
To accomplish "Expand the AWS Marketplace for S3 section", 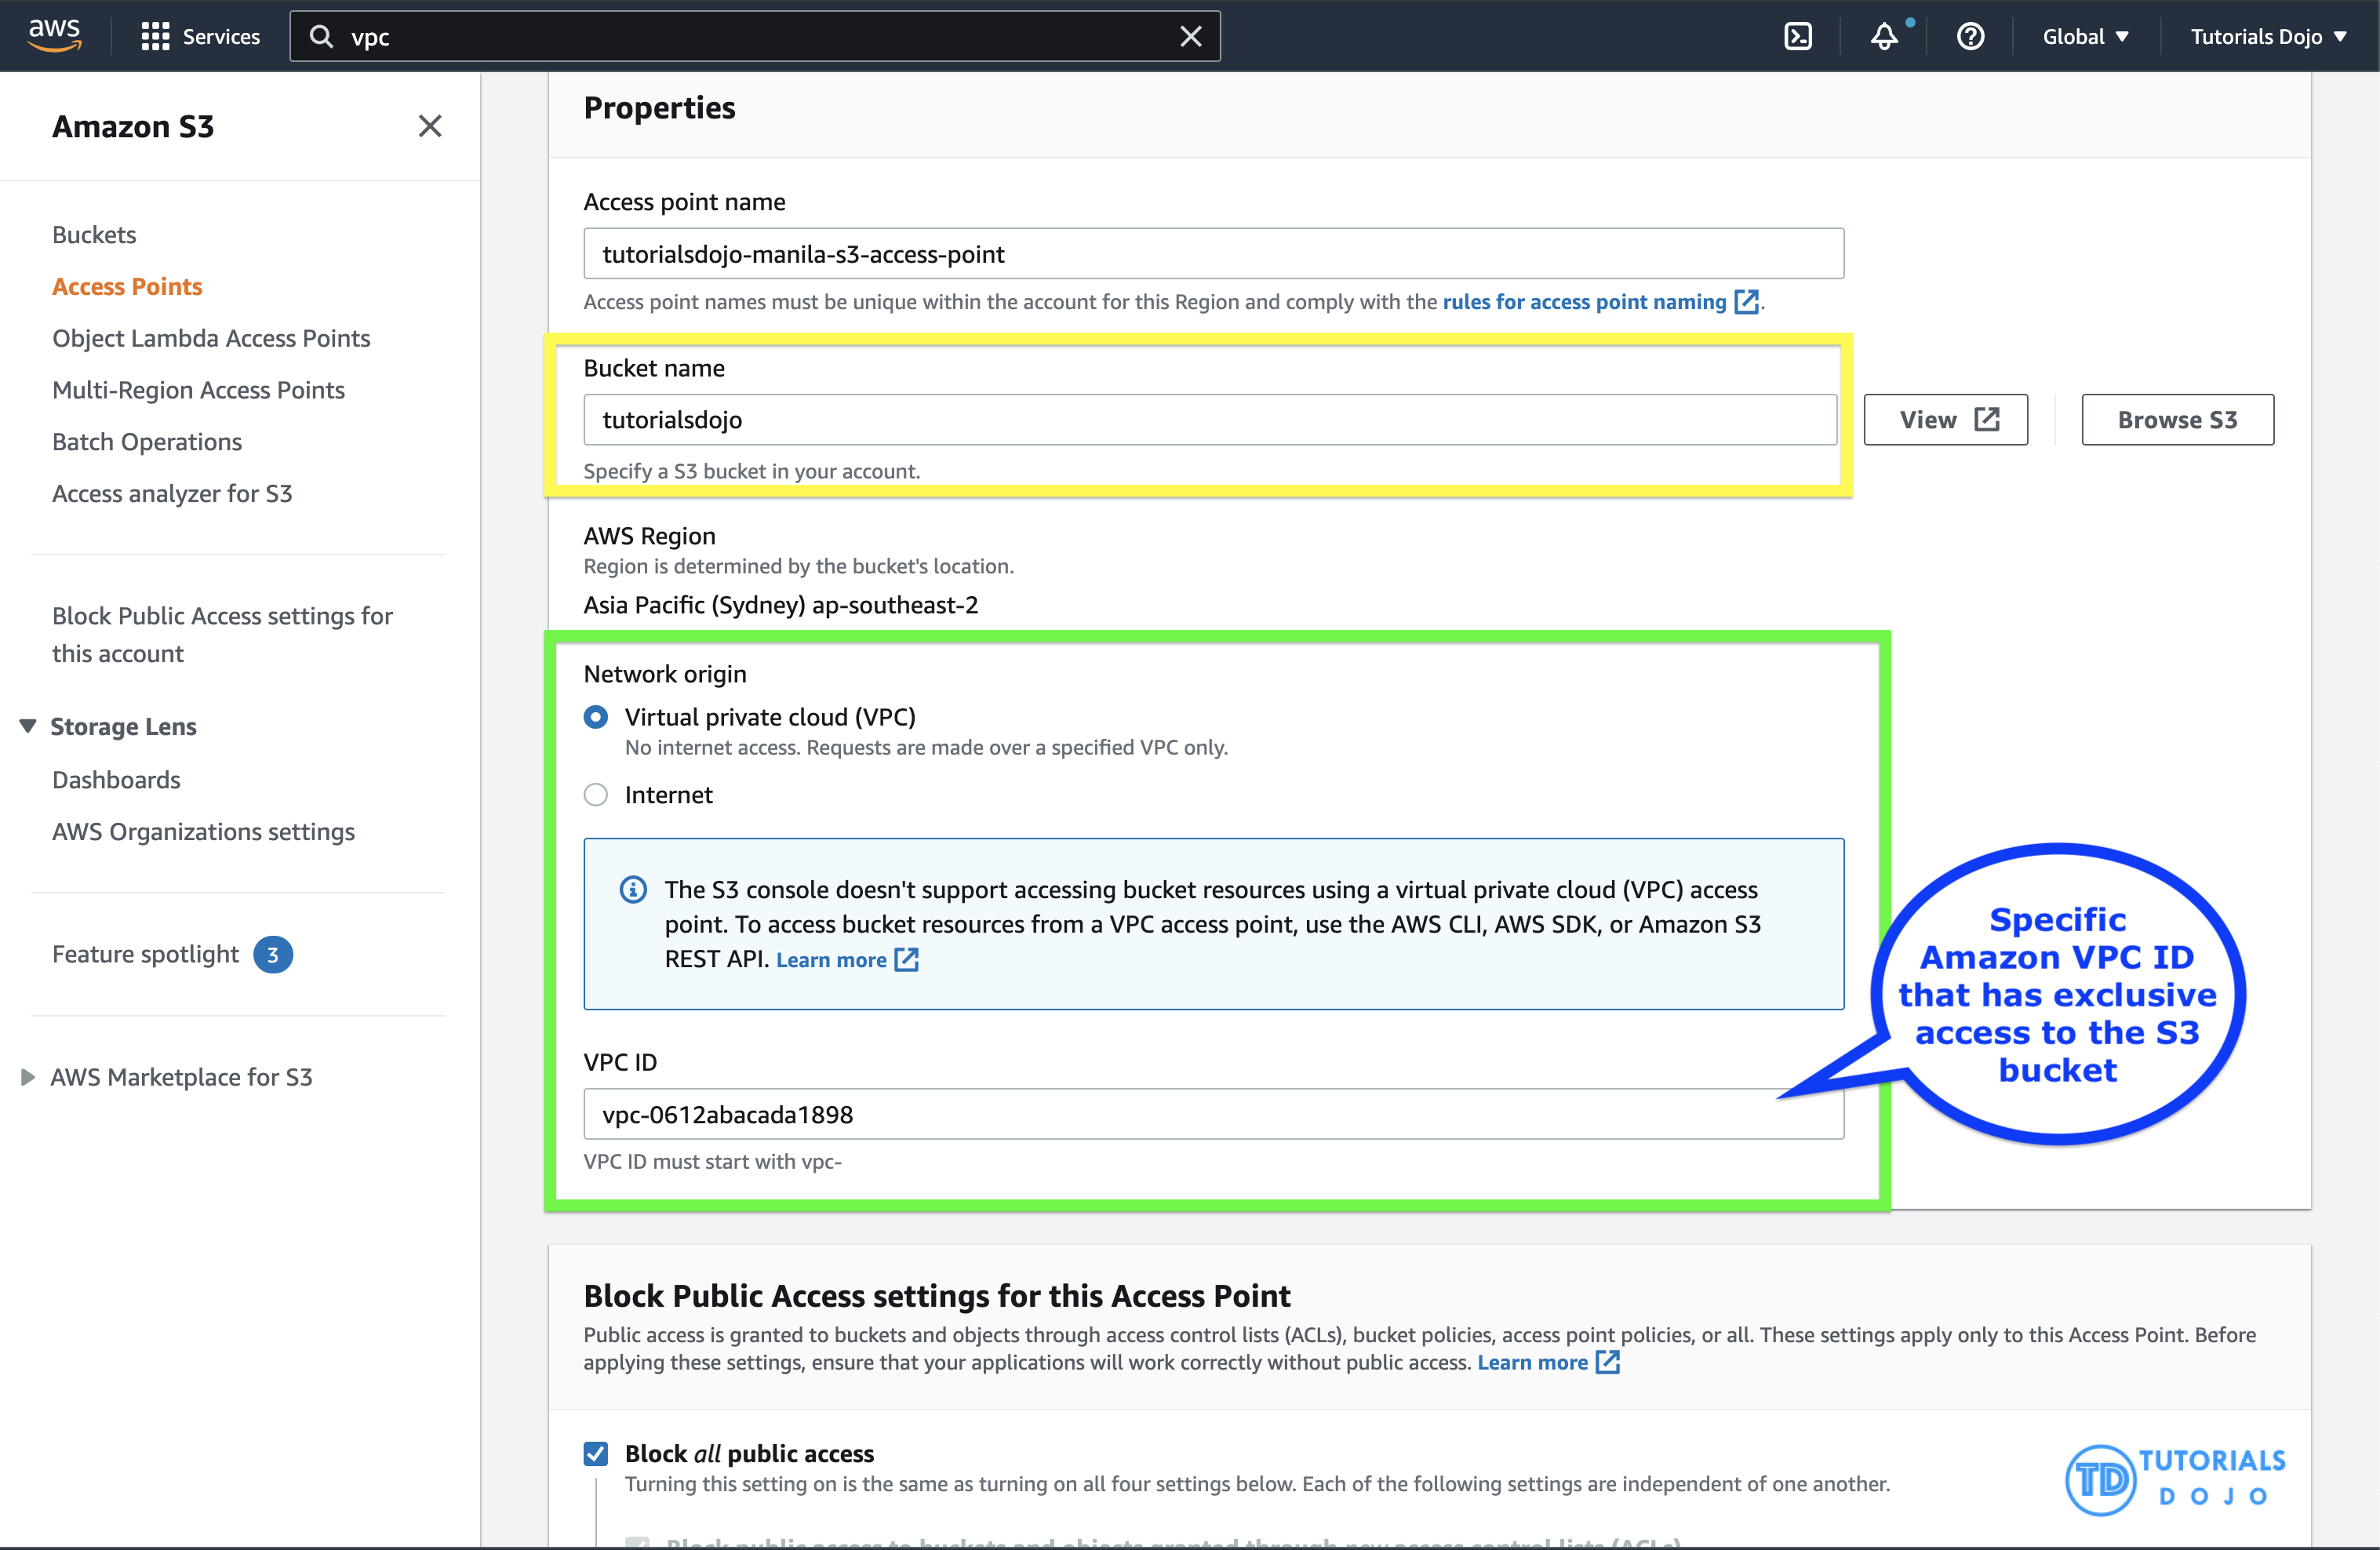I will (x=28, y=1077).
